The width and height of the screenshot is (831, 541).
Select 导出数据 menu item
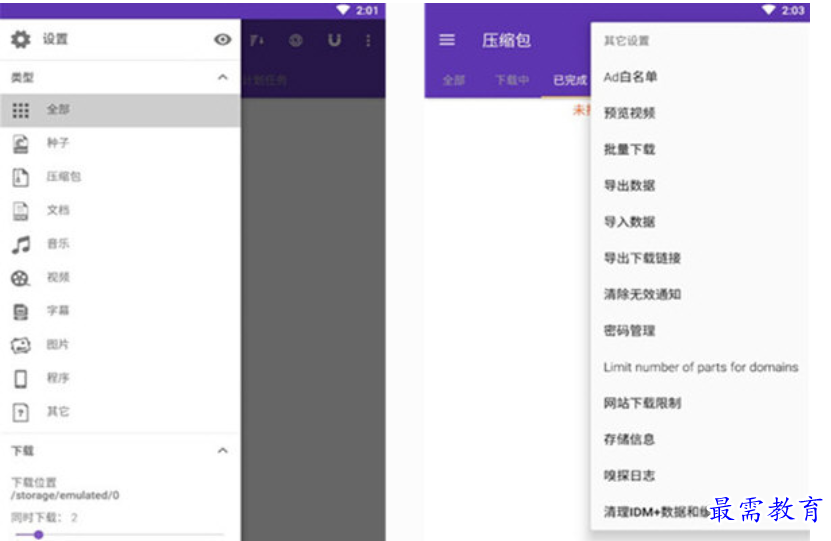coord(630,185)
